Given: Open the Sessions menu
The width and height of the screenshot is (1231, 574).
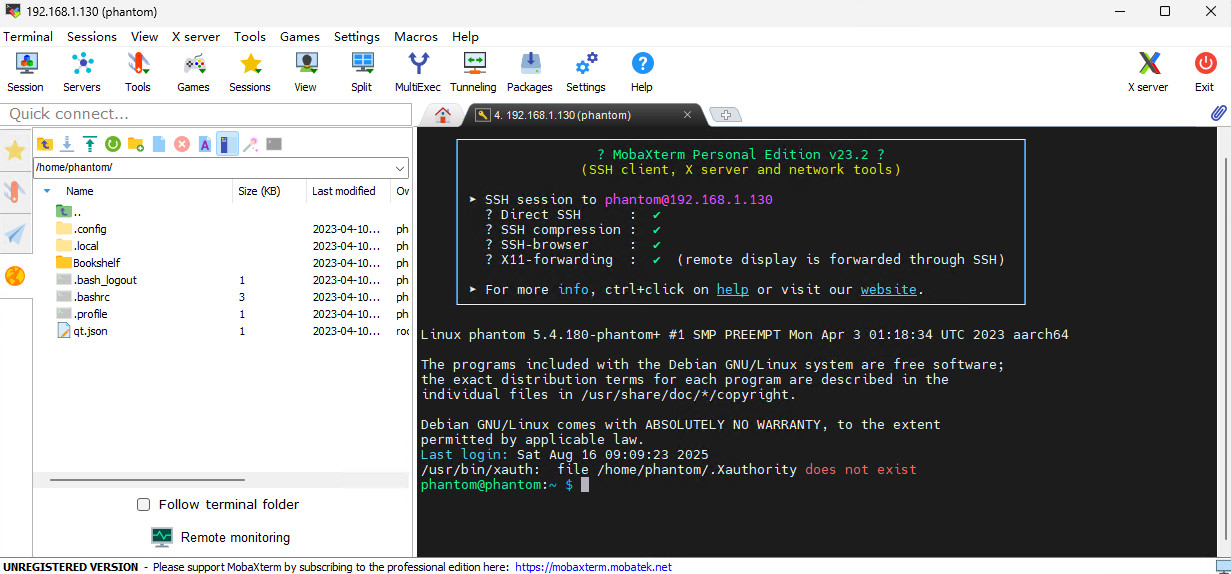Looking at the screenshot, I should point(92,36).
